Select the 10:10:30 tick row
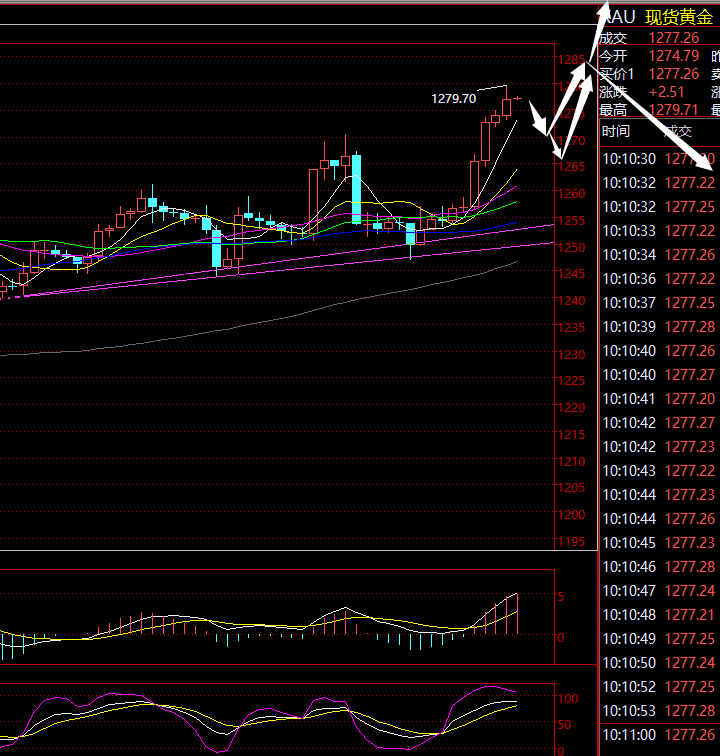 (x=658, y=158)
